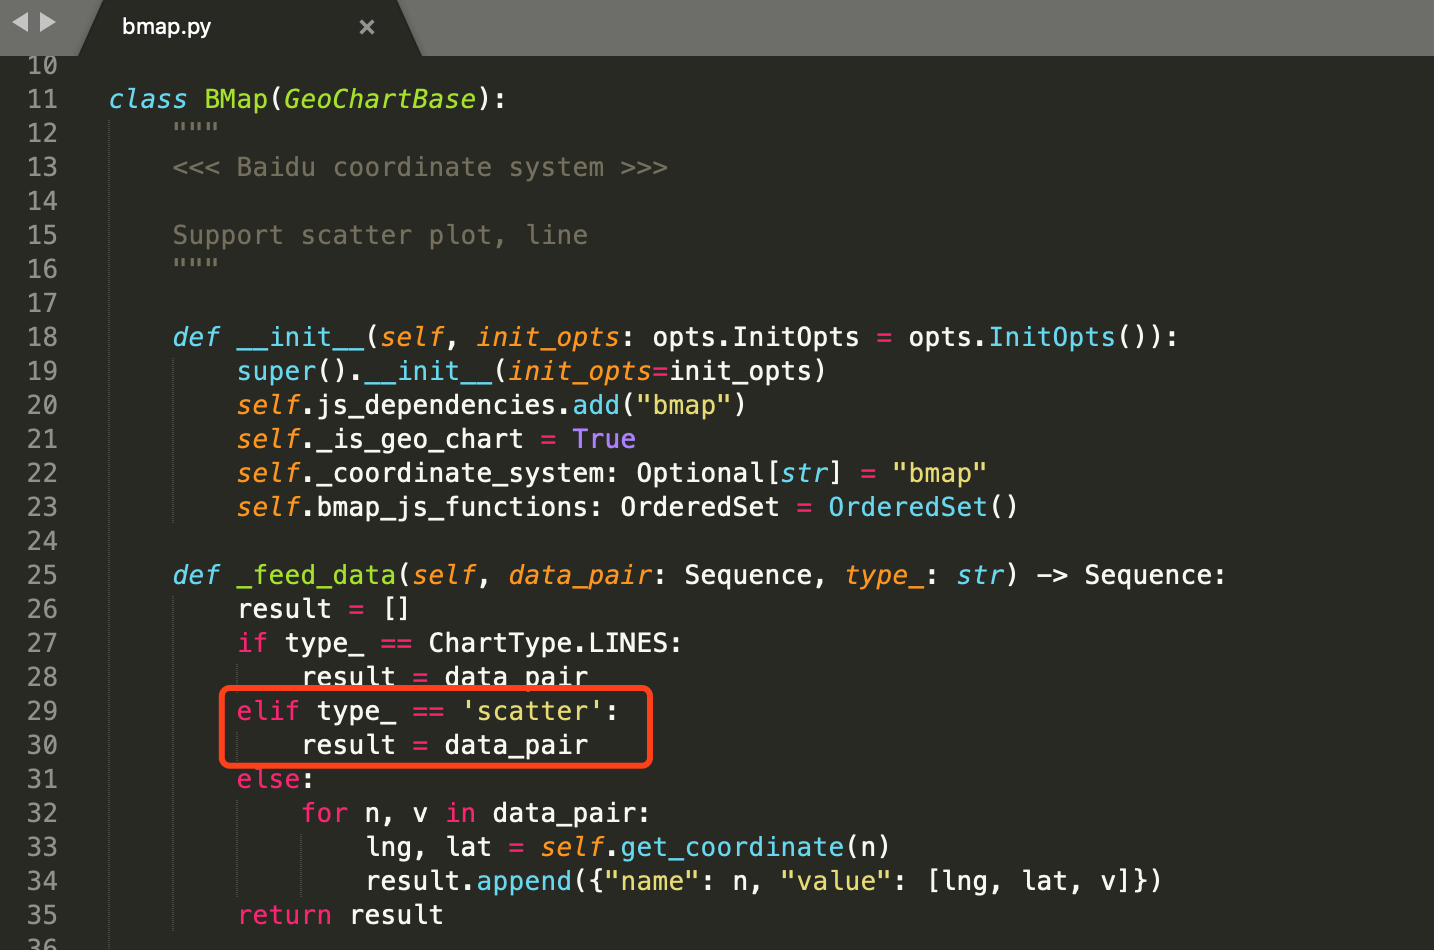Click 'Support scatter plot, line' comment
Image resolution: width=1434 pixels, height=950 pixels.
pos(380,235)
